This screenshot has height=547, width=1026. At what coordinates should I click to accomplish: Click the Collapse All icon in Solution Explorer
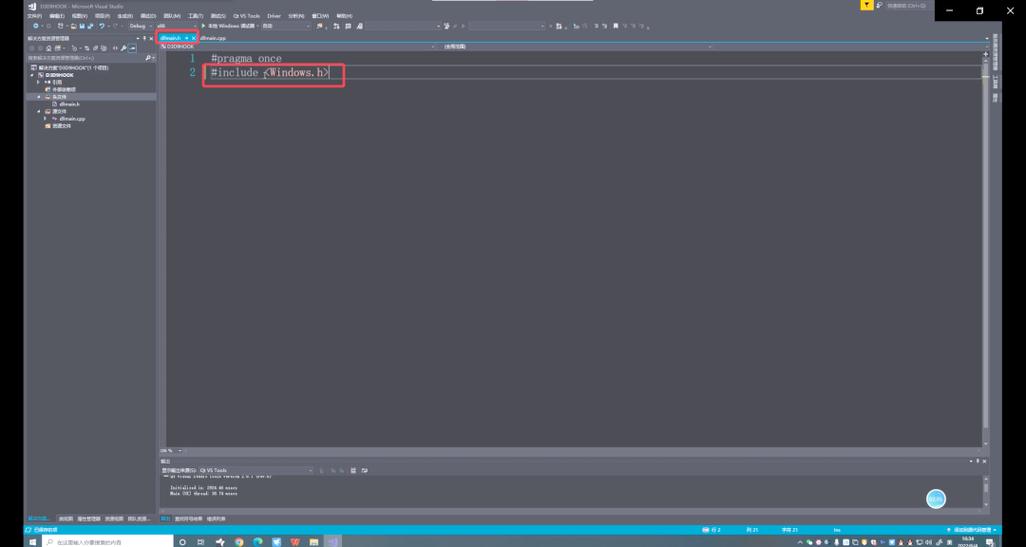tap(96, 48)
